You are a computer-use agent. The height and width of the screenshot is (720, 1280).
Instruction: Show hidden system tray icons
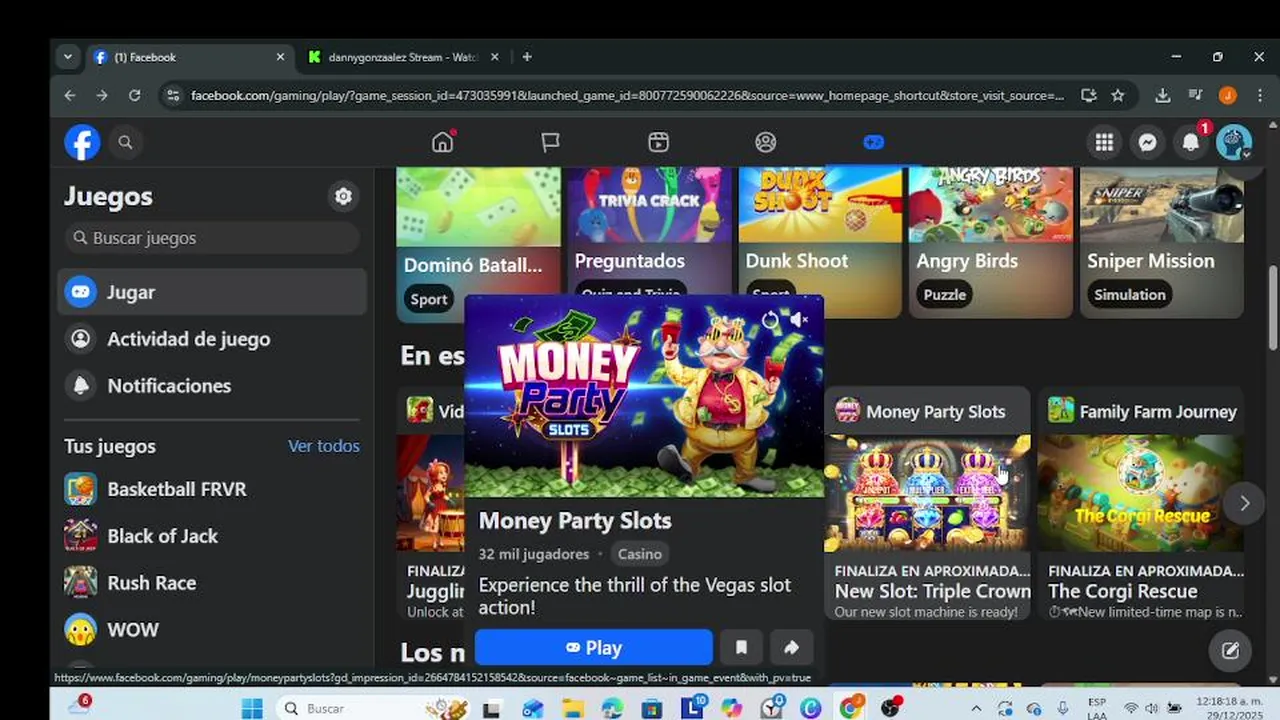tap(976, 708)
